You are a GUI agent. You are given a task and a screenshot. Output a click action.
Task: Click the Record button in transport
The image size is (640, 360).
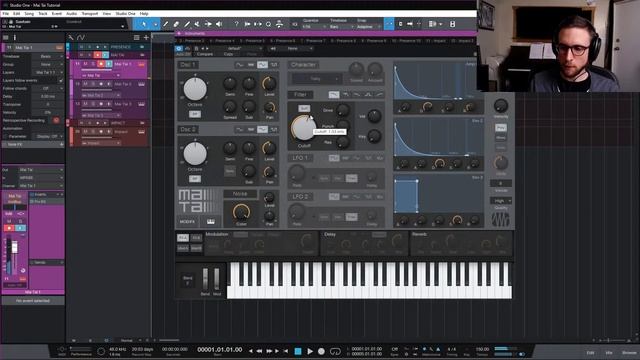pos(321,351)
